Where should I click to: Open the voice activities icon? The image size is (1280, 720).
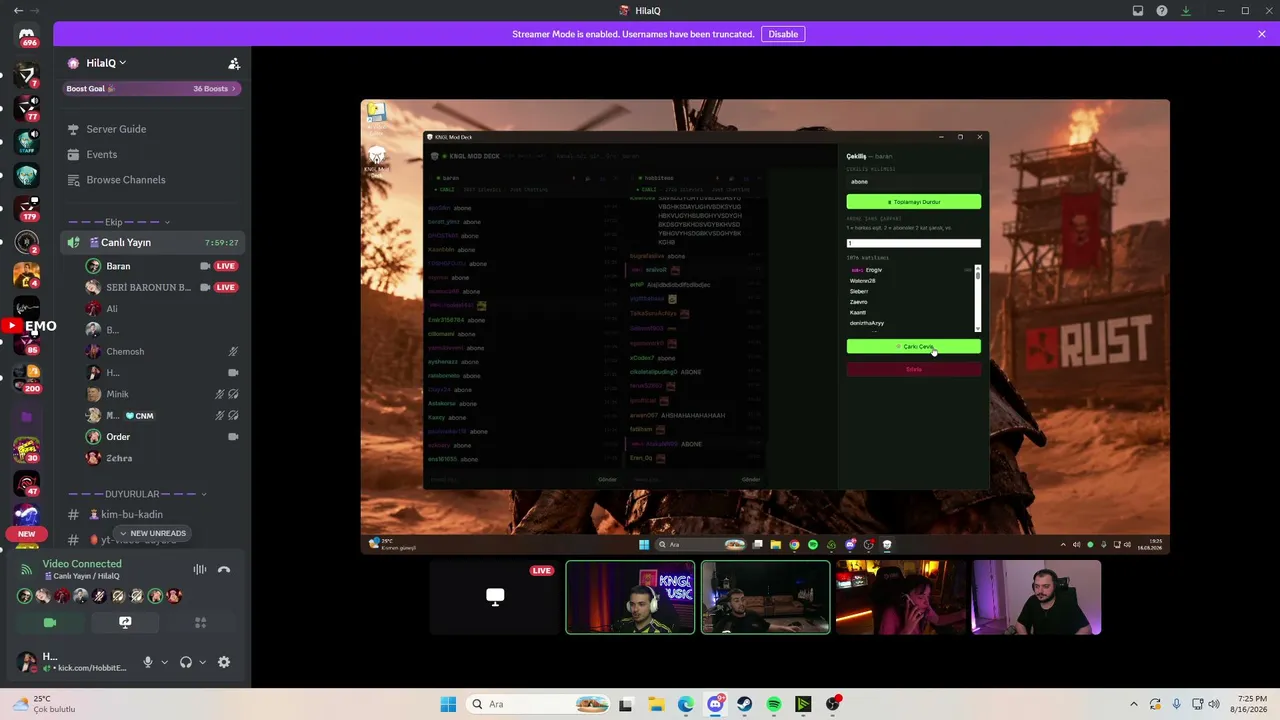click(201, 622)
